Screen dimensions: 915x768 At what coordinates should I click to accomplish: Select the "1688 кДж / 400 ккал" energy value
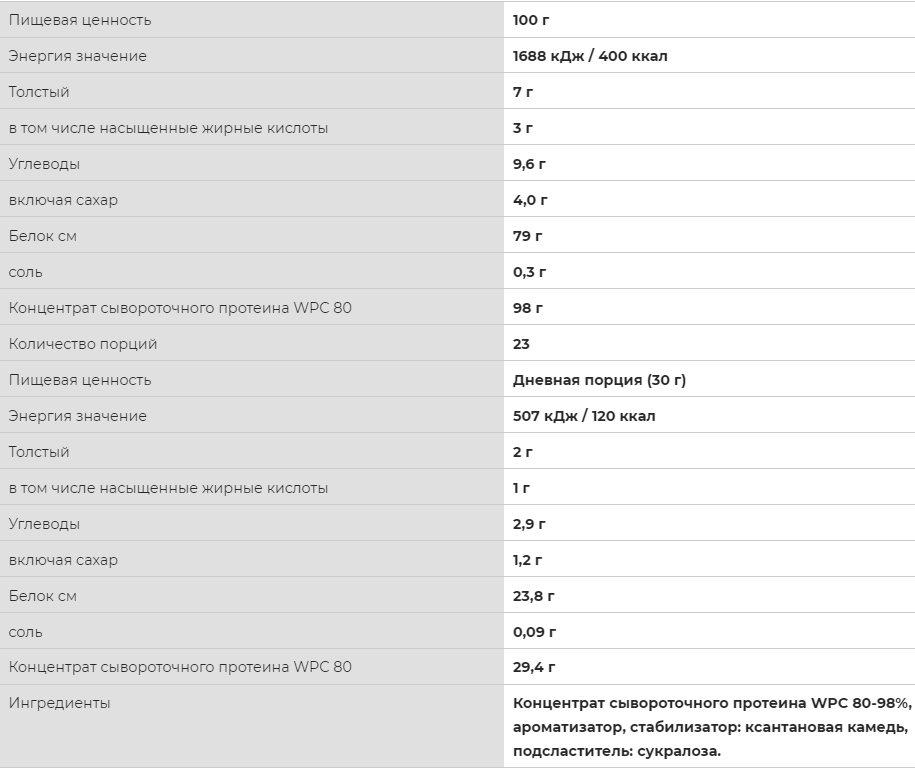(x=590, y=56)
